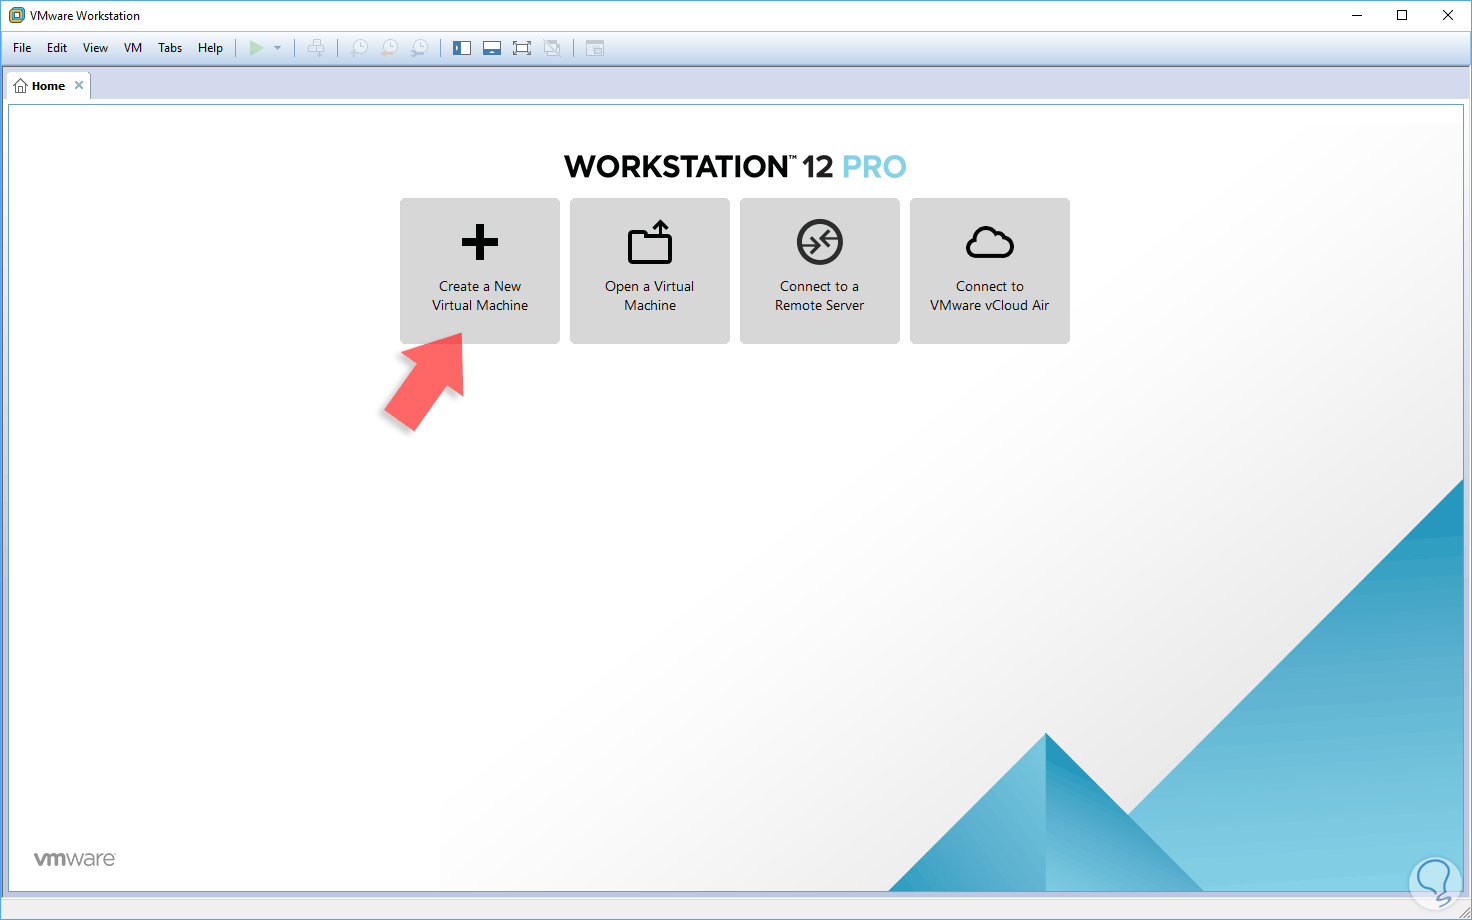Viewport: 1472px width, 920px height.
Task: Click the take snapshot clock icon
Action: coord(359,48)
